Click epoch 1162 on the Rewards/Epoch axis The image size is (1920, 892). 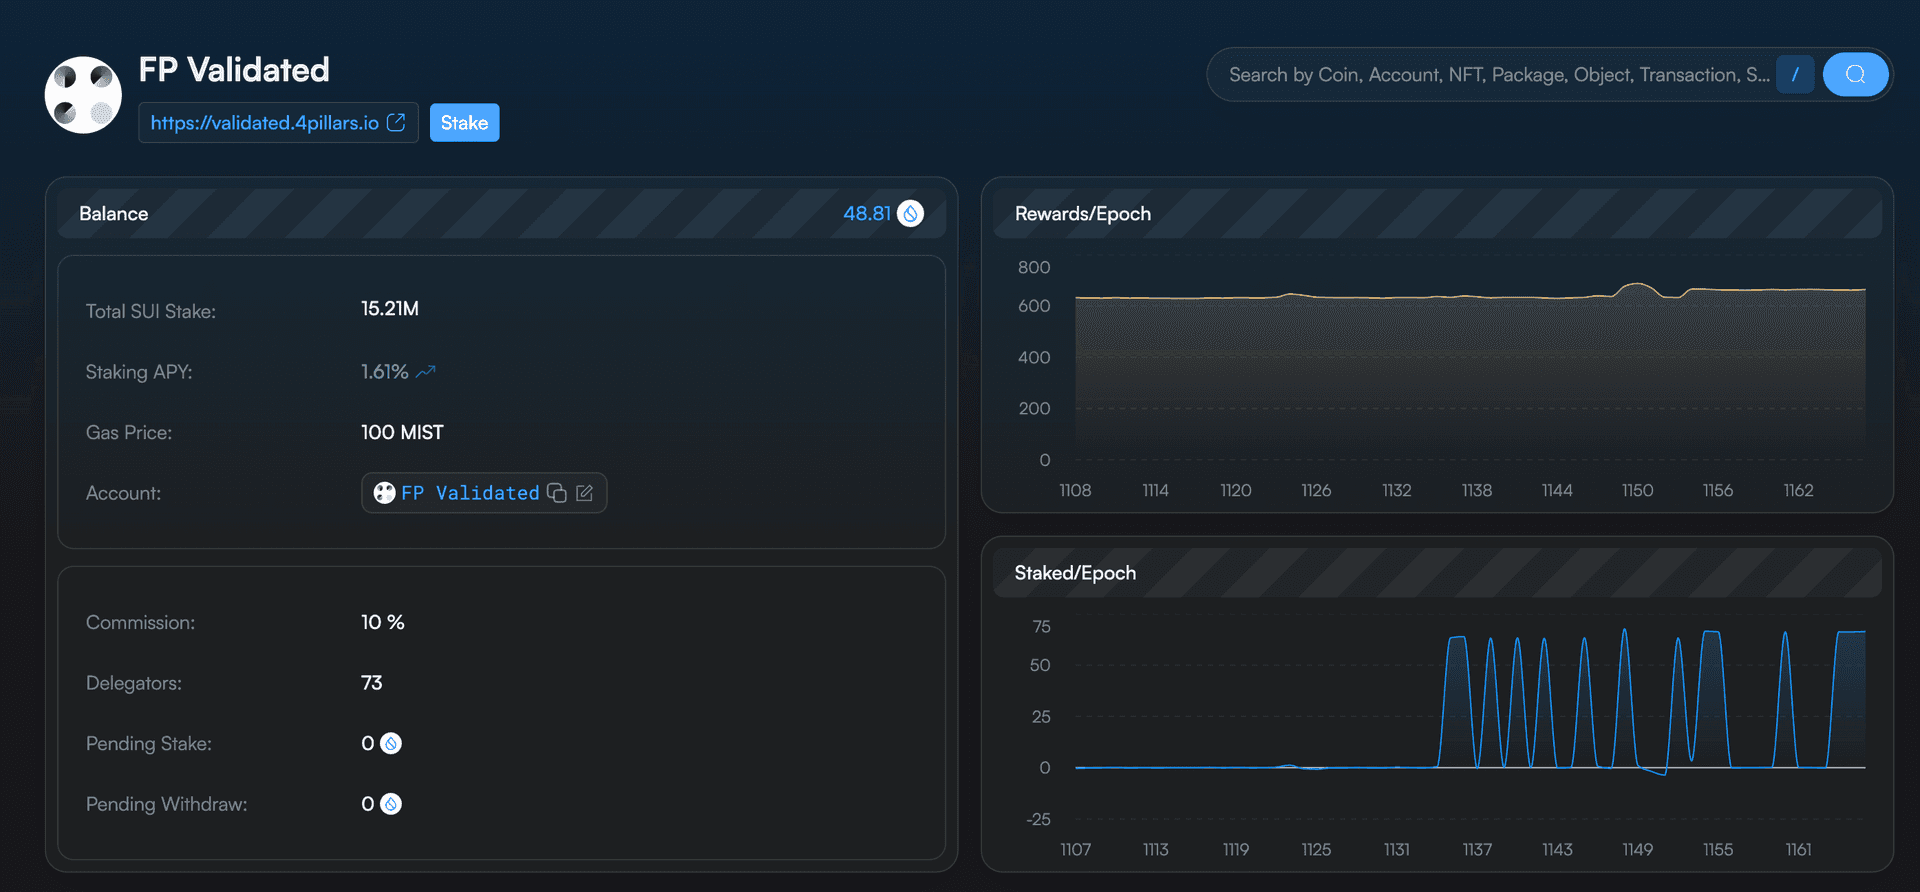point(1798,490)
